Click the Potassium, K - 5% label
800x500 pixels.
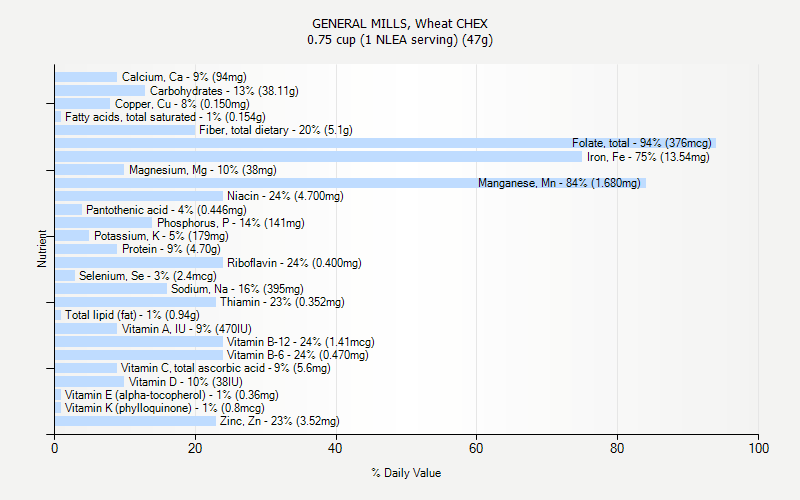click(161, 236)
